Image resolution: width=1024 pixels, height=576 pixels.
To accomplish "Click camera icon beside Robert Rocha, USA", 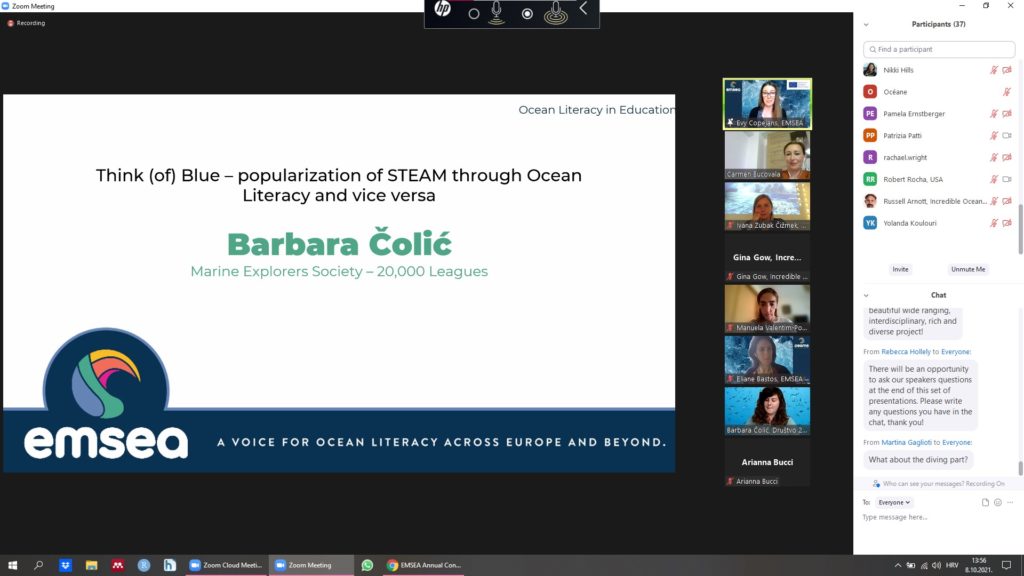I will (x=1007, y=180).
